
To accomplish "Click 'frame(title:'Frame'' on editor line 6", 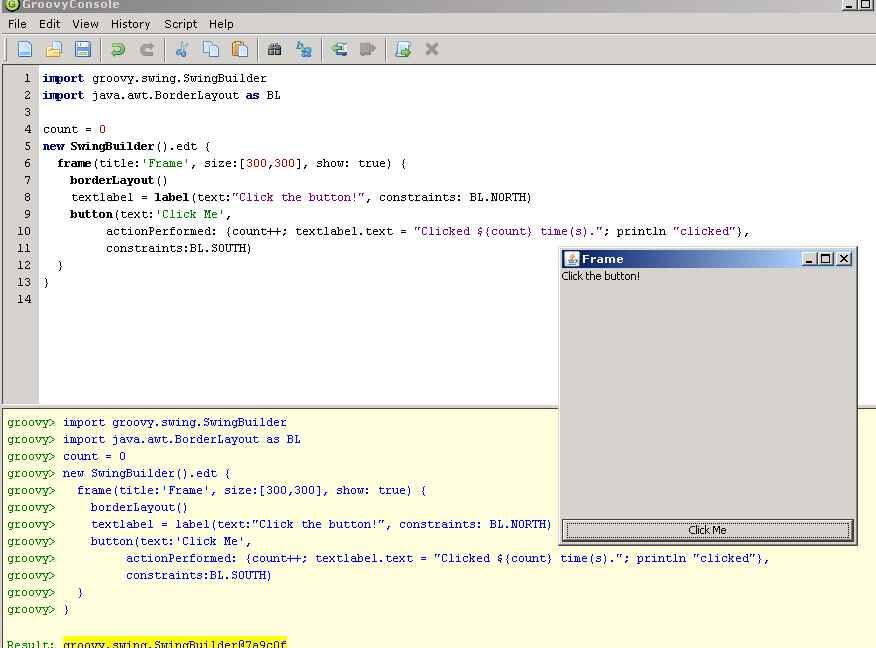I will (x=123, y=164).
